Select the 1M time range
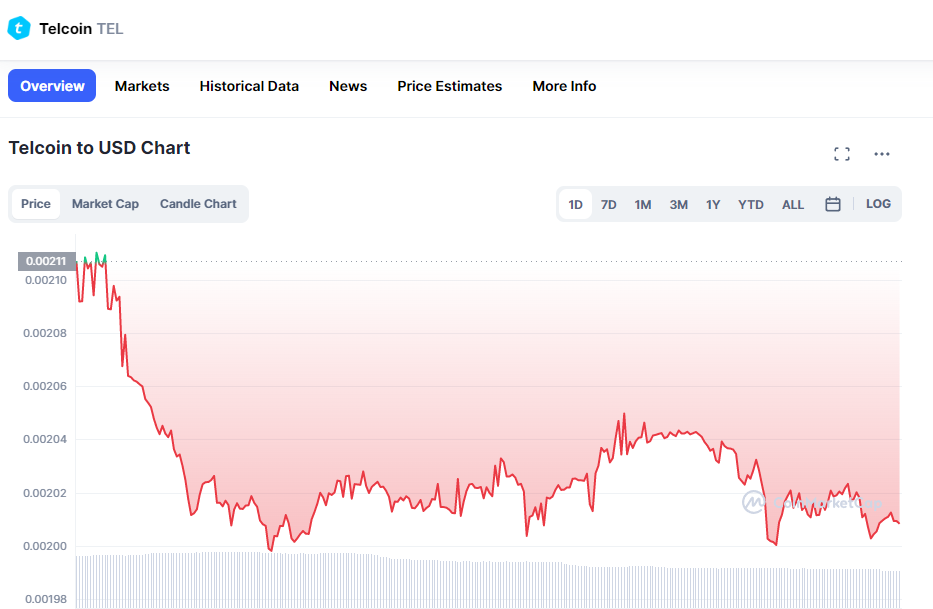 point(643,204)
